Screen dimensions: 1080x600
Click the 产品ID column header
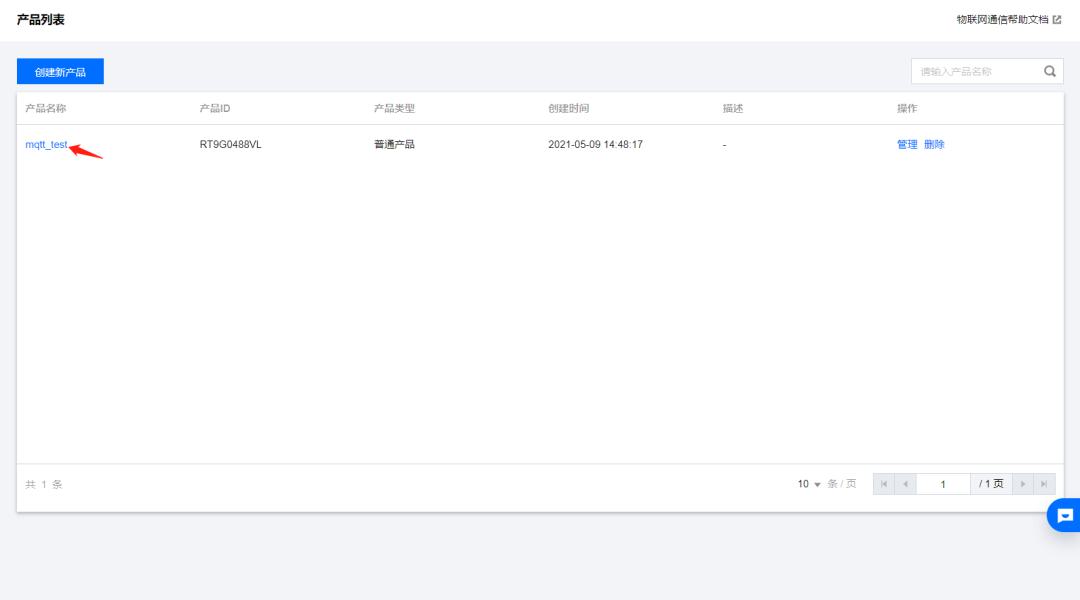215,109
